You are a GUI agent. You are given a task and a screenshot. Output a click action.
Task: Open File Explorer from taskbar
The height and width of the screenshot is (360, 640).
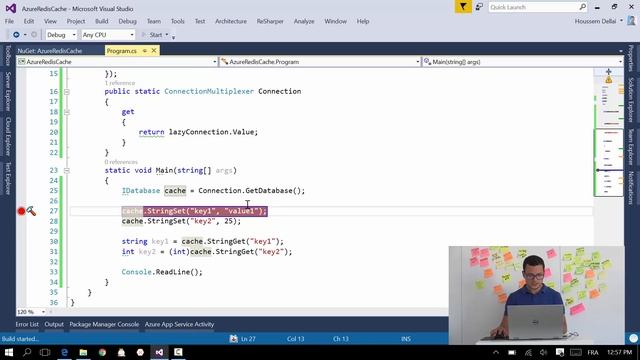(x=83, y=352)
